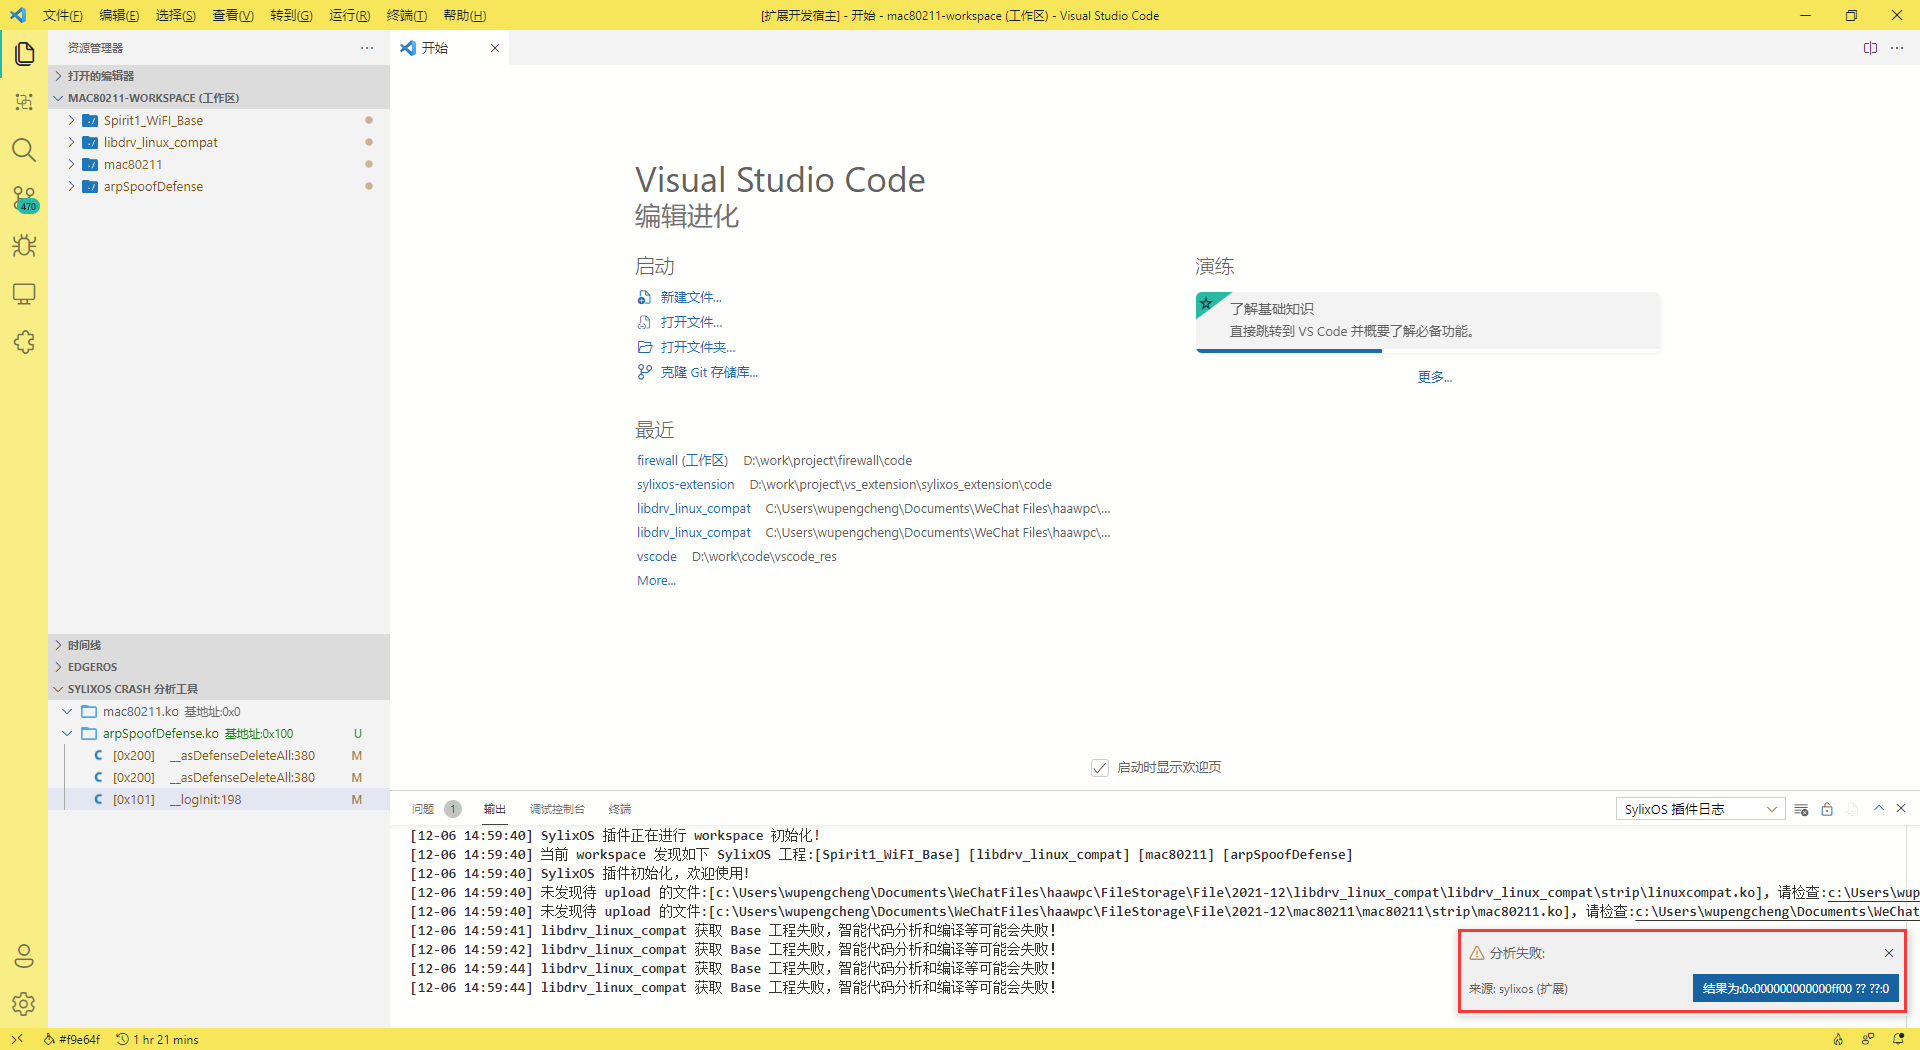Expand the arpSpoofDefense folder
The image size is (1920, 1050).
[x=218, y=186]
